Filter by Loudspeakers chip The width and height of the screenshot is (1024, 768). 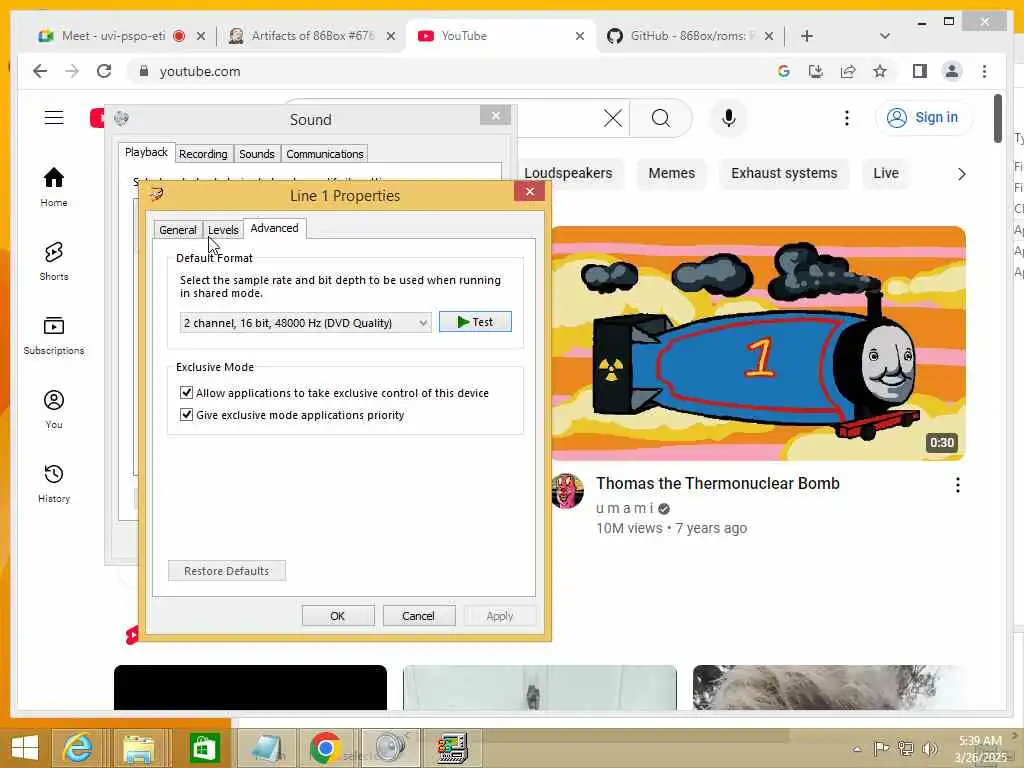click(568, 173)
